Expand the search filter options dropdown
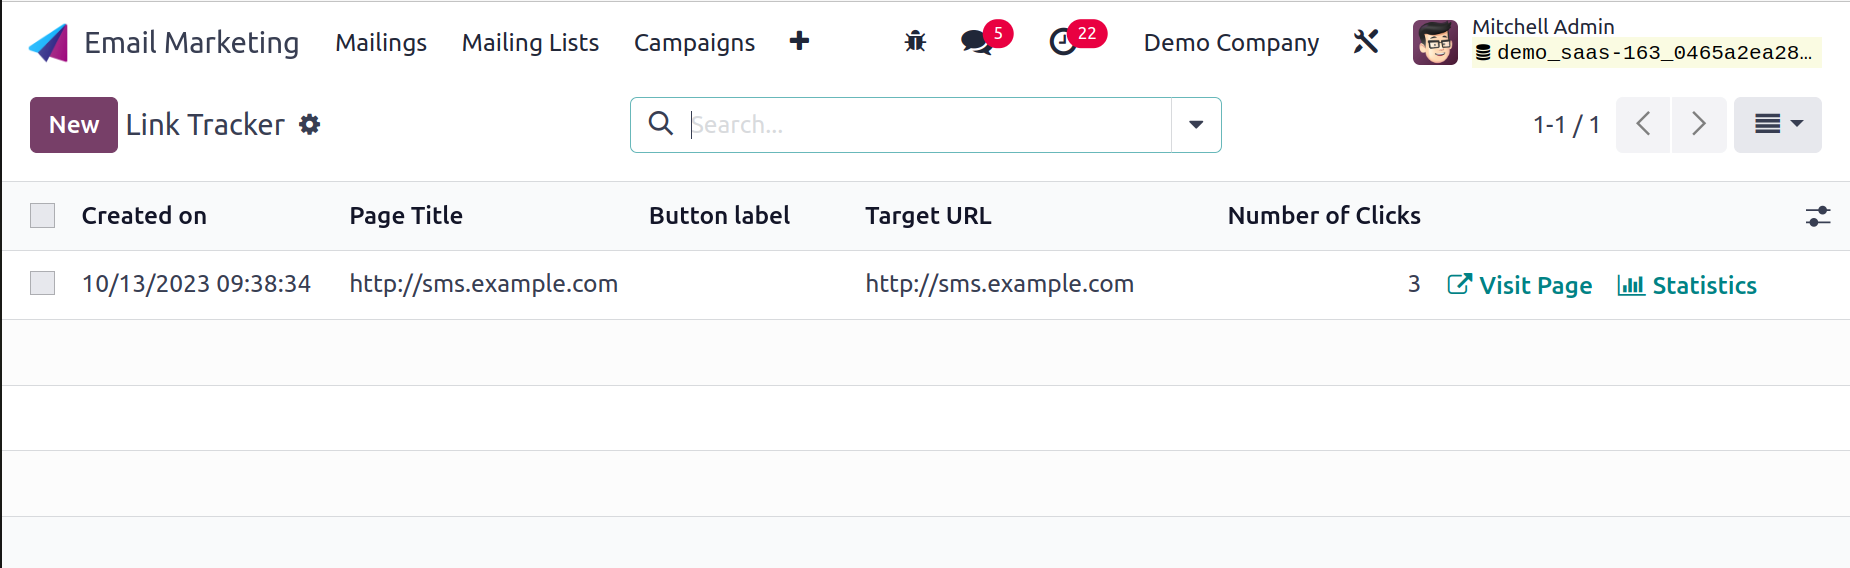This screenshot has height=568, width=1850. coord(1196,125)
